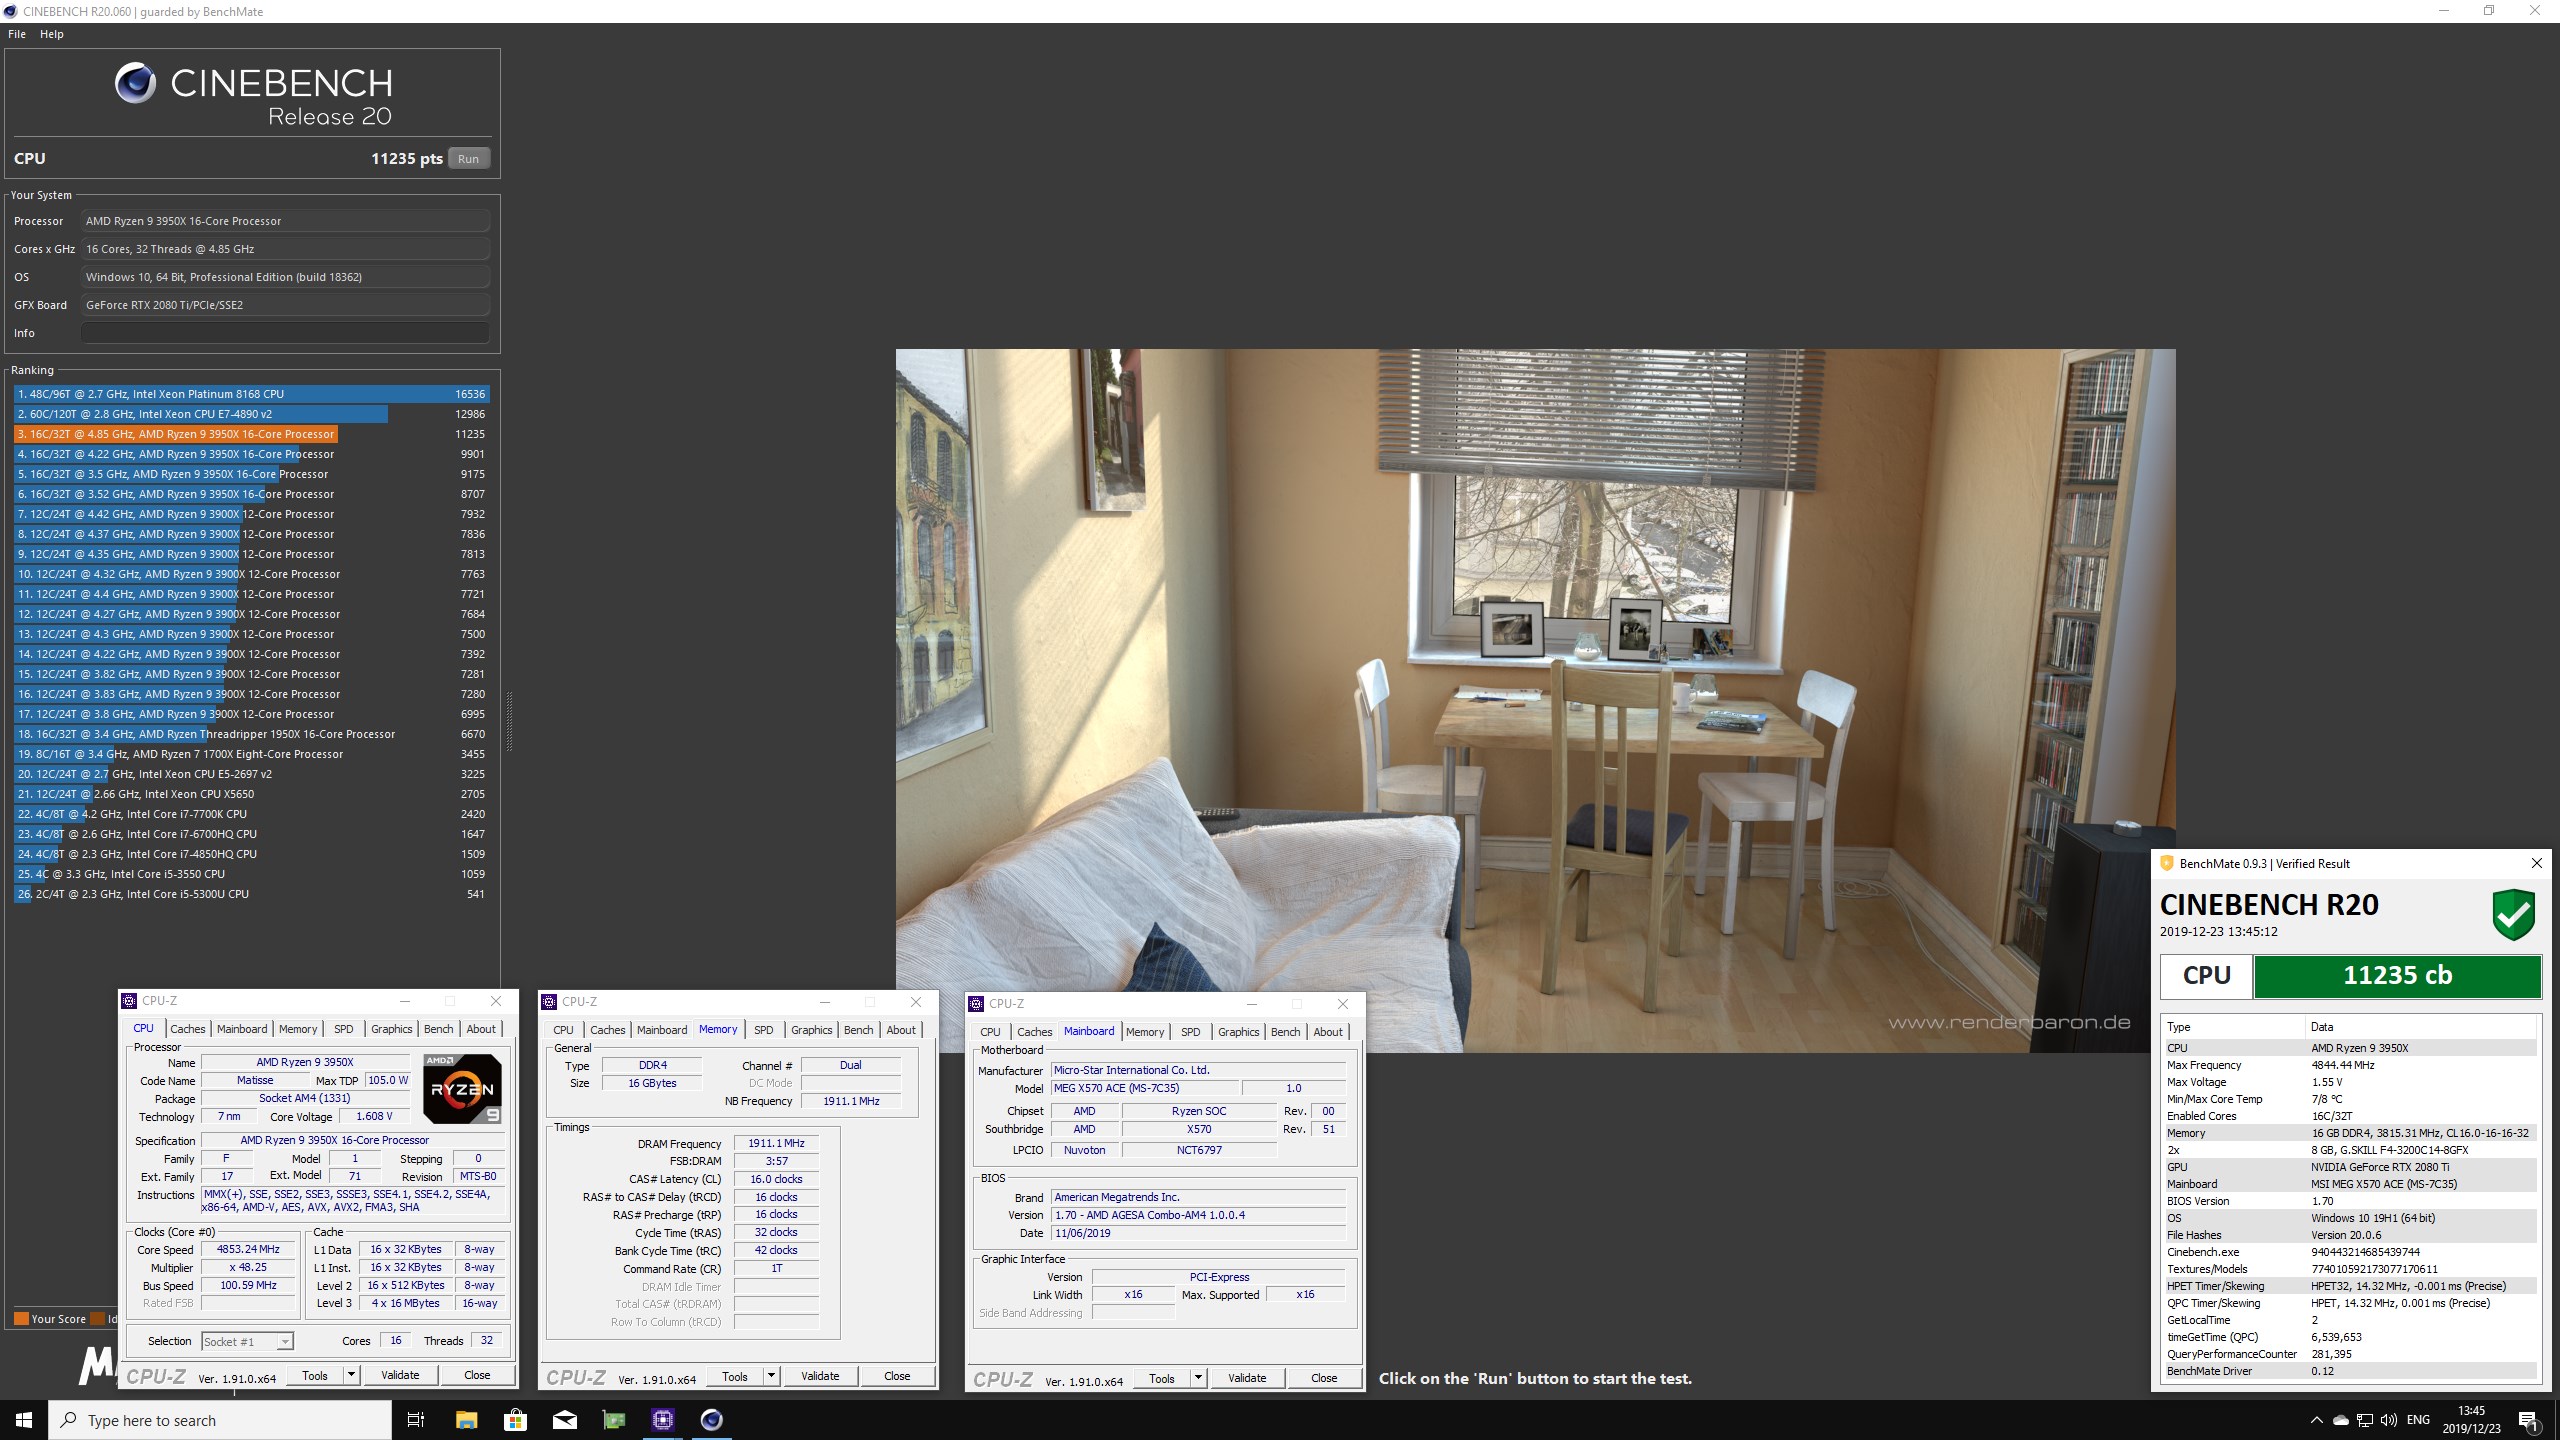Switch to Cinebench via its taskbar icon
The height and width of the screenshot is (1440, 2560).
tap(711, 1420)
